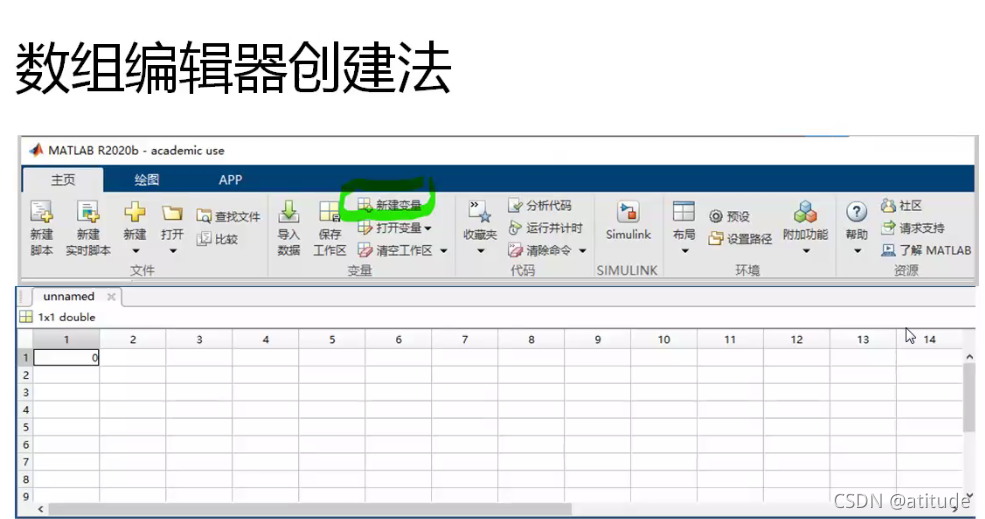The width and height of the screenshot is (985, 519).
Task: Click the MATLAB logo in title bar
Action: click(x=36, y=150)
